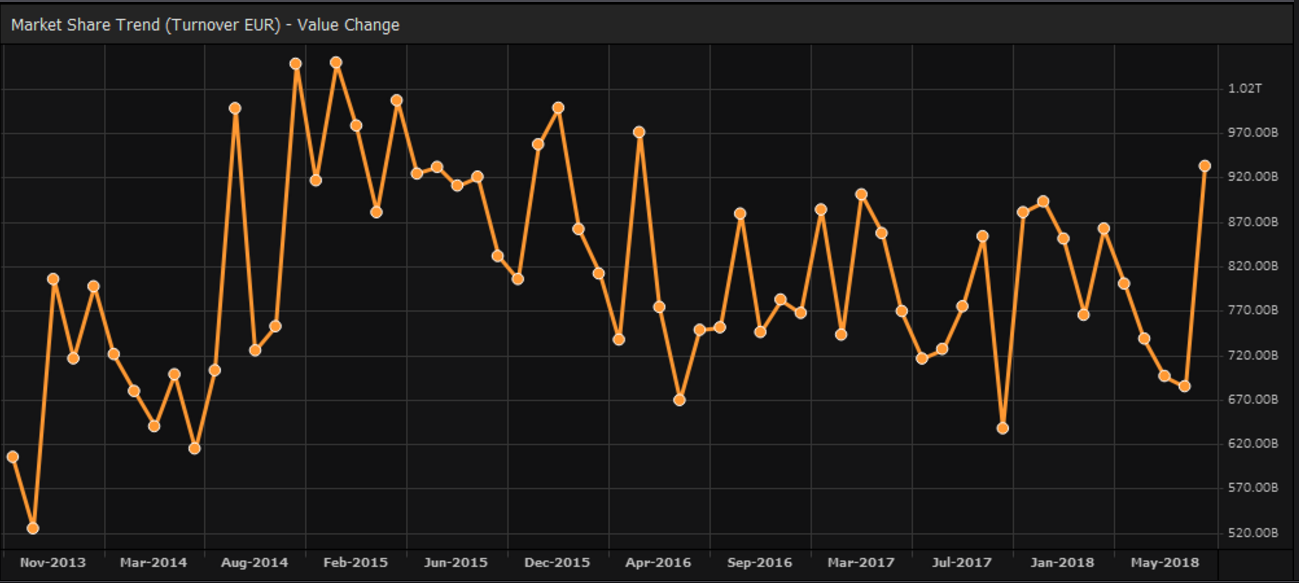
Task: Click the 'Nov-2013' x-axis label
Action: (x=53, y=563)
